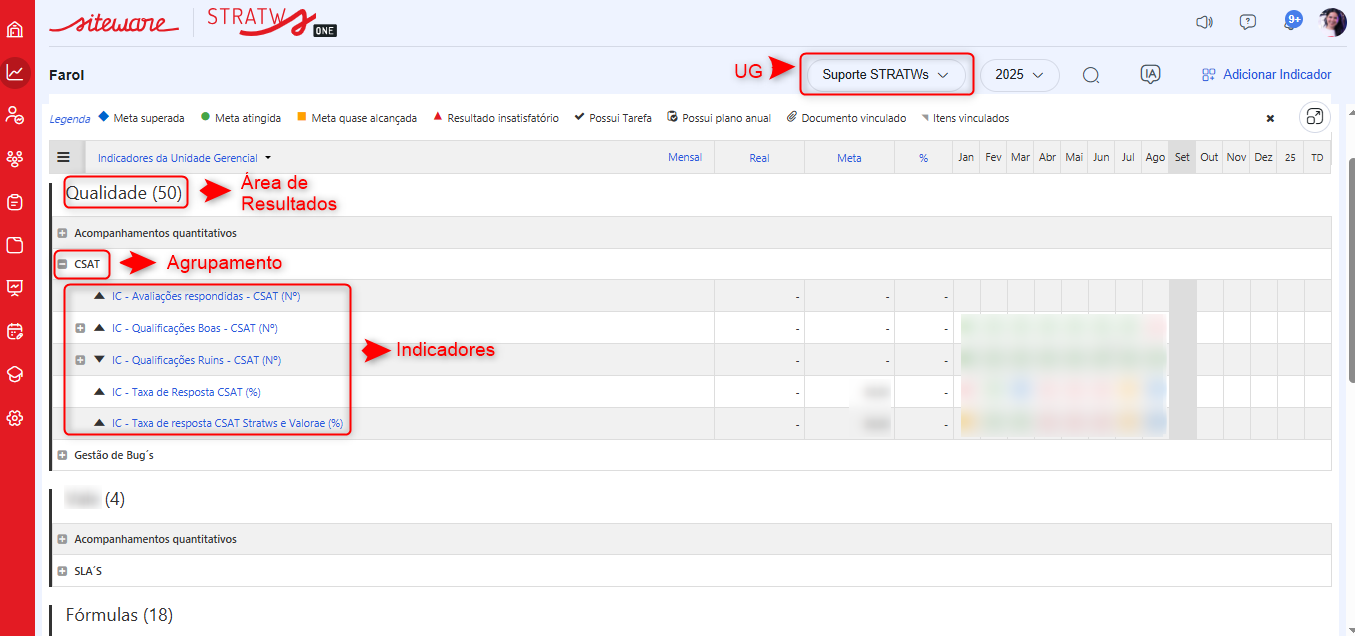
Task: Open IC - Taxa de Resposta CSAT (%) link
Action: [x=186, y=392]
